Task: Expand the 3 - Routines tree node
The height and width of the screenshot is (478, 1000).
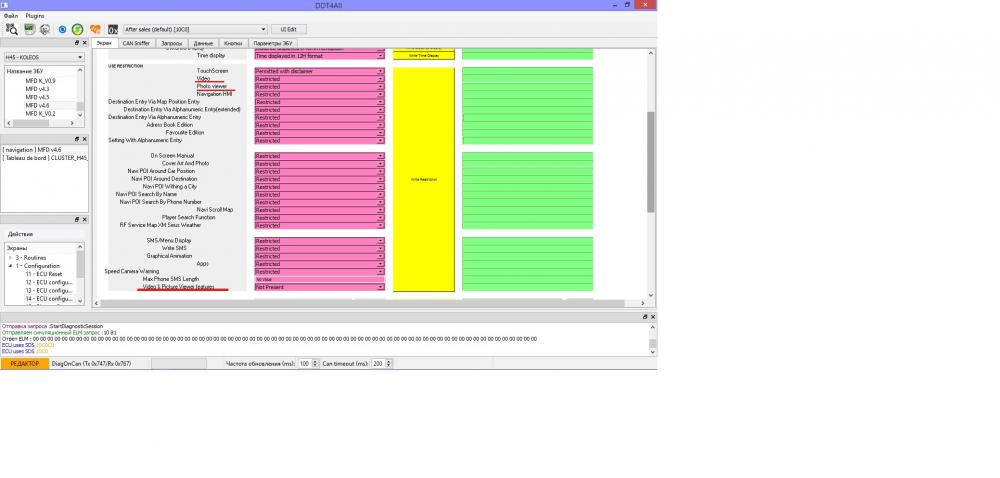Action: (x=10, y=257)
